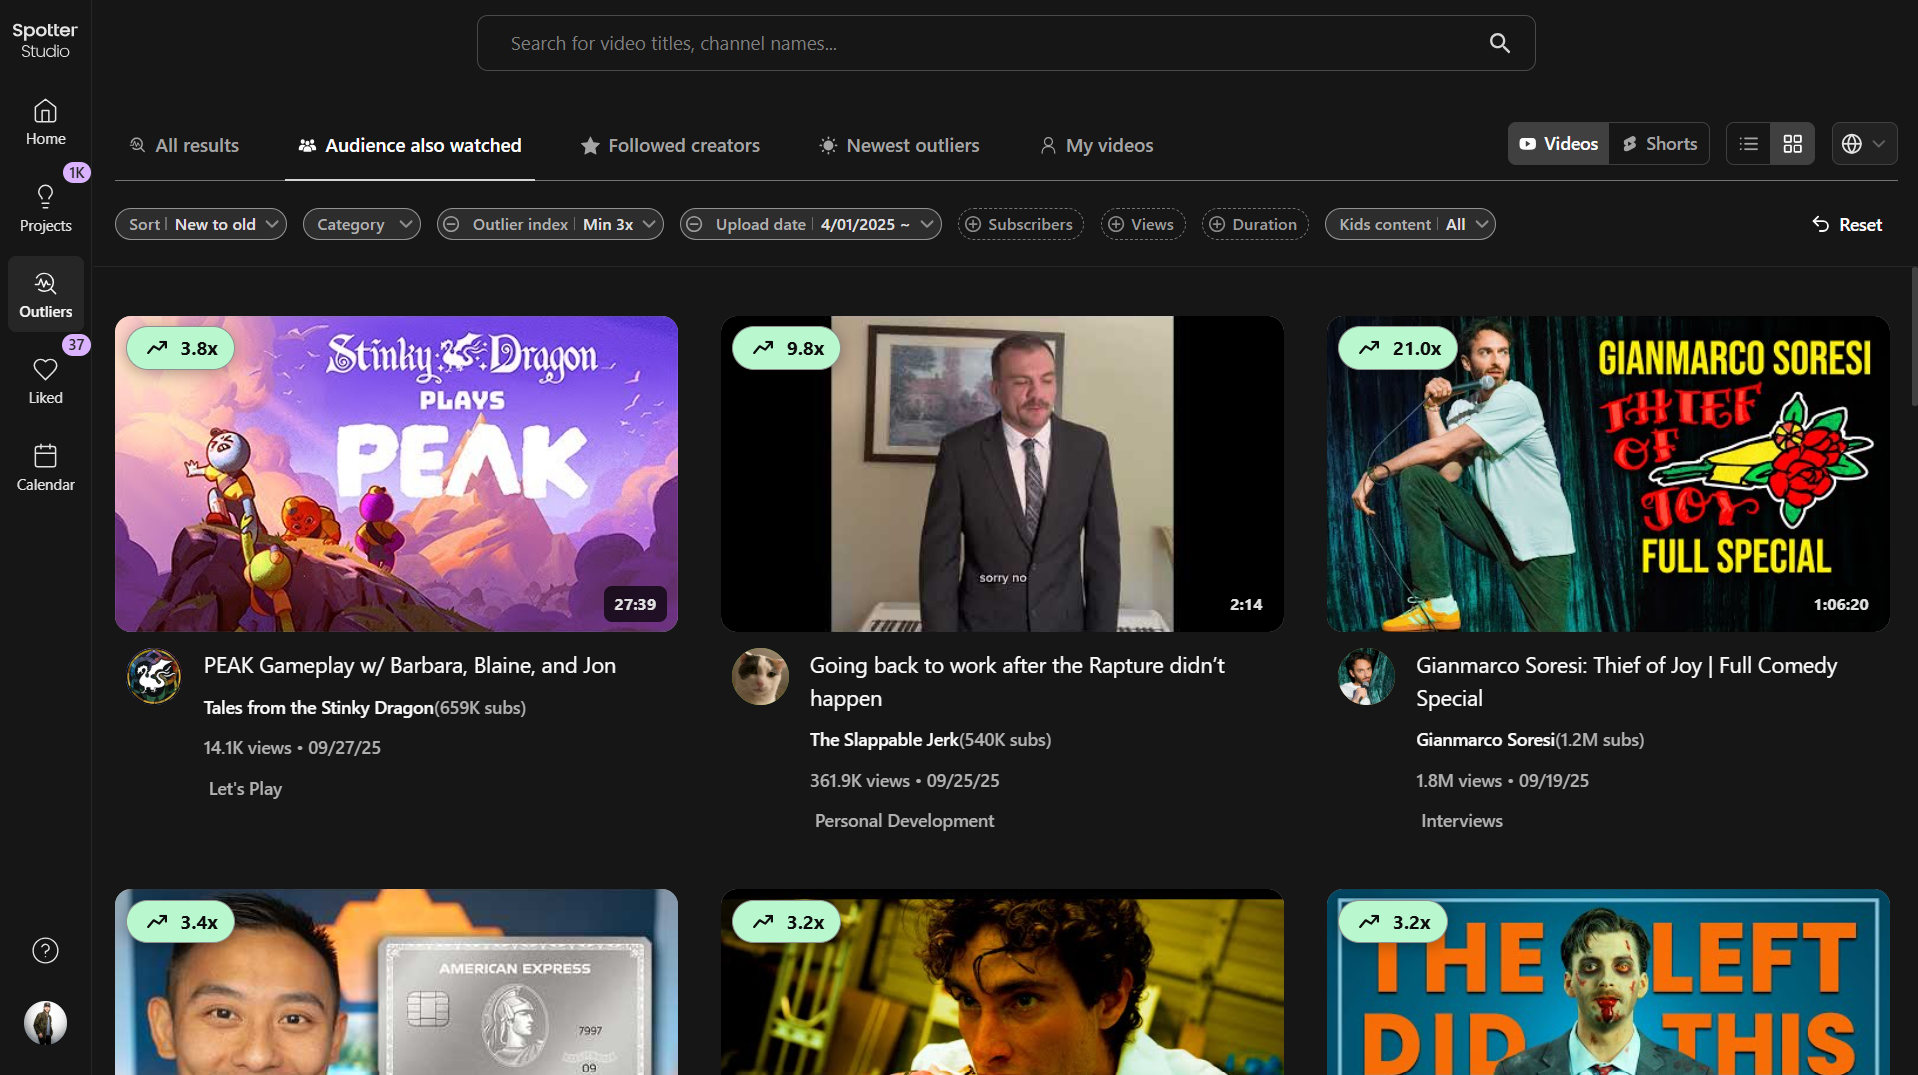Viewport: 1918px width, 1075px height.
Task: Open the globe language selector
Action: tap(1864, 144)
